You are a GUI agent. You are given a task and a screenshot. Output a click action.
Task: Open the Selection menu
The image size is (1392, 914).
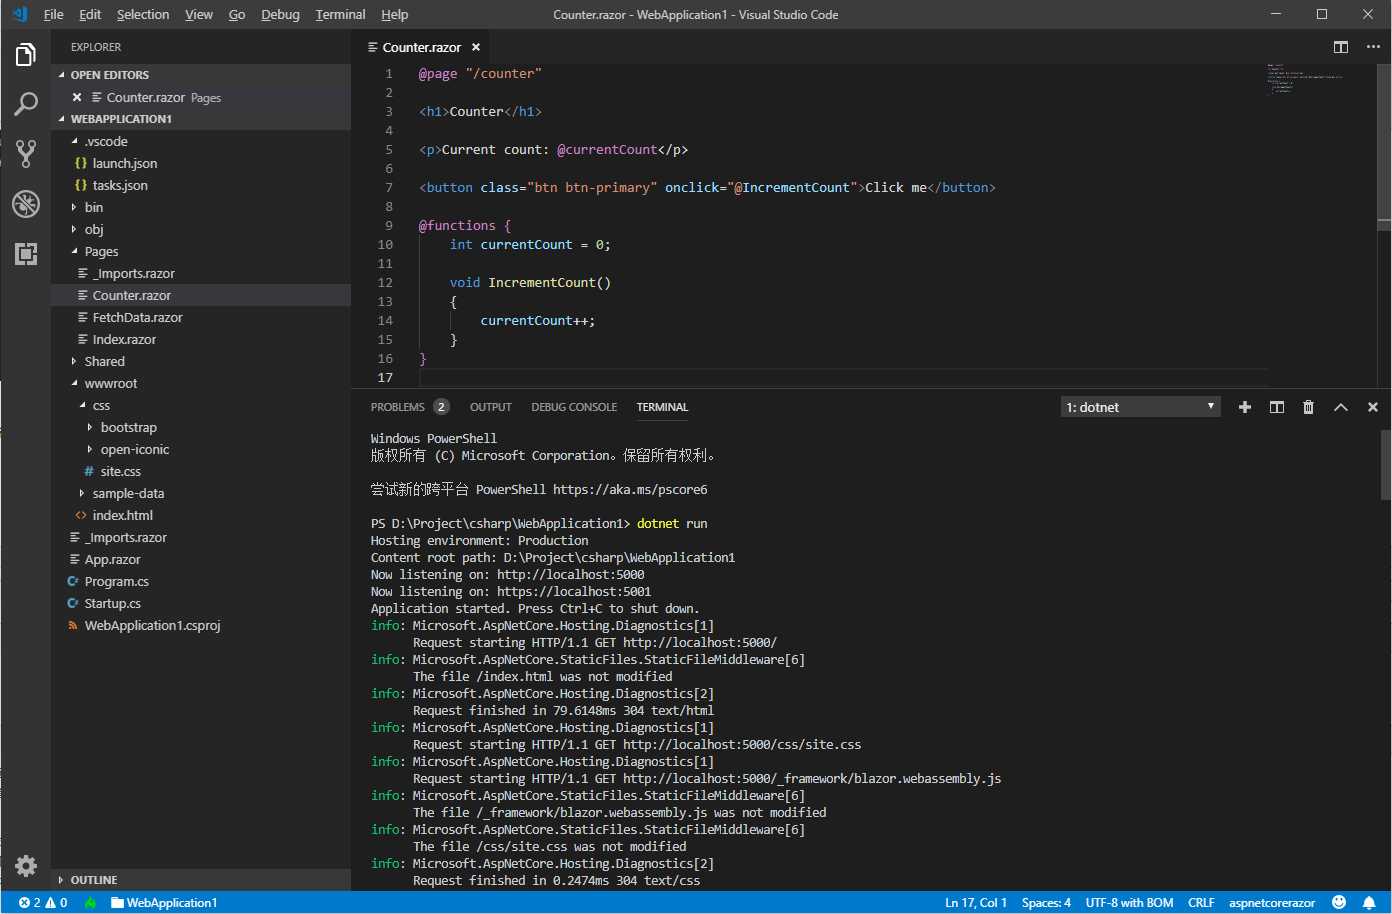(143, 14)
